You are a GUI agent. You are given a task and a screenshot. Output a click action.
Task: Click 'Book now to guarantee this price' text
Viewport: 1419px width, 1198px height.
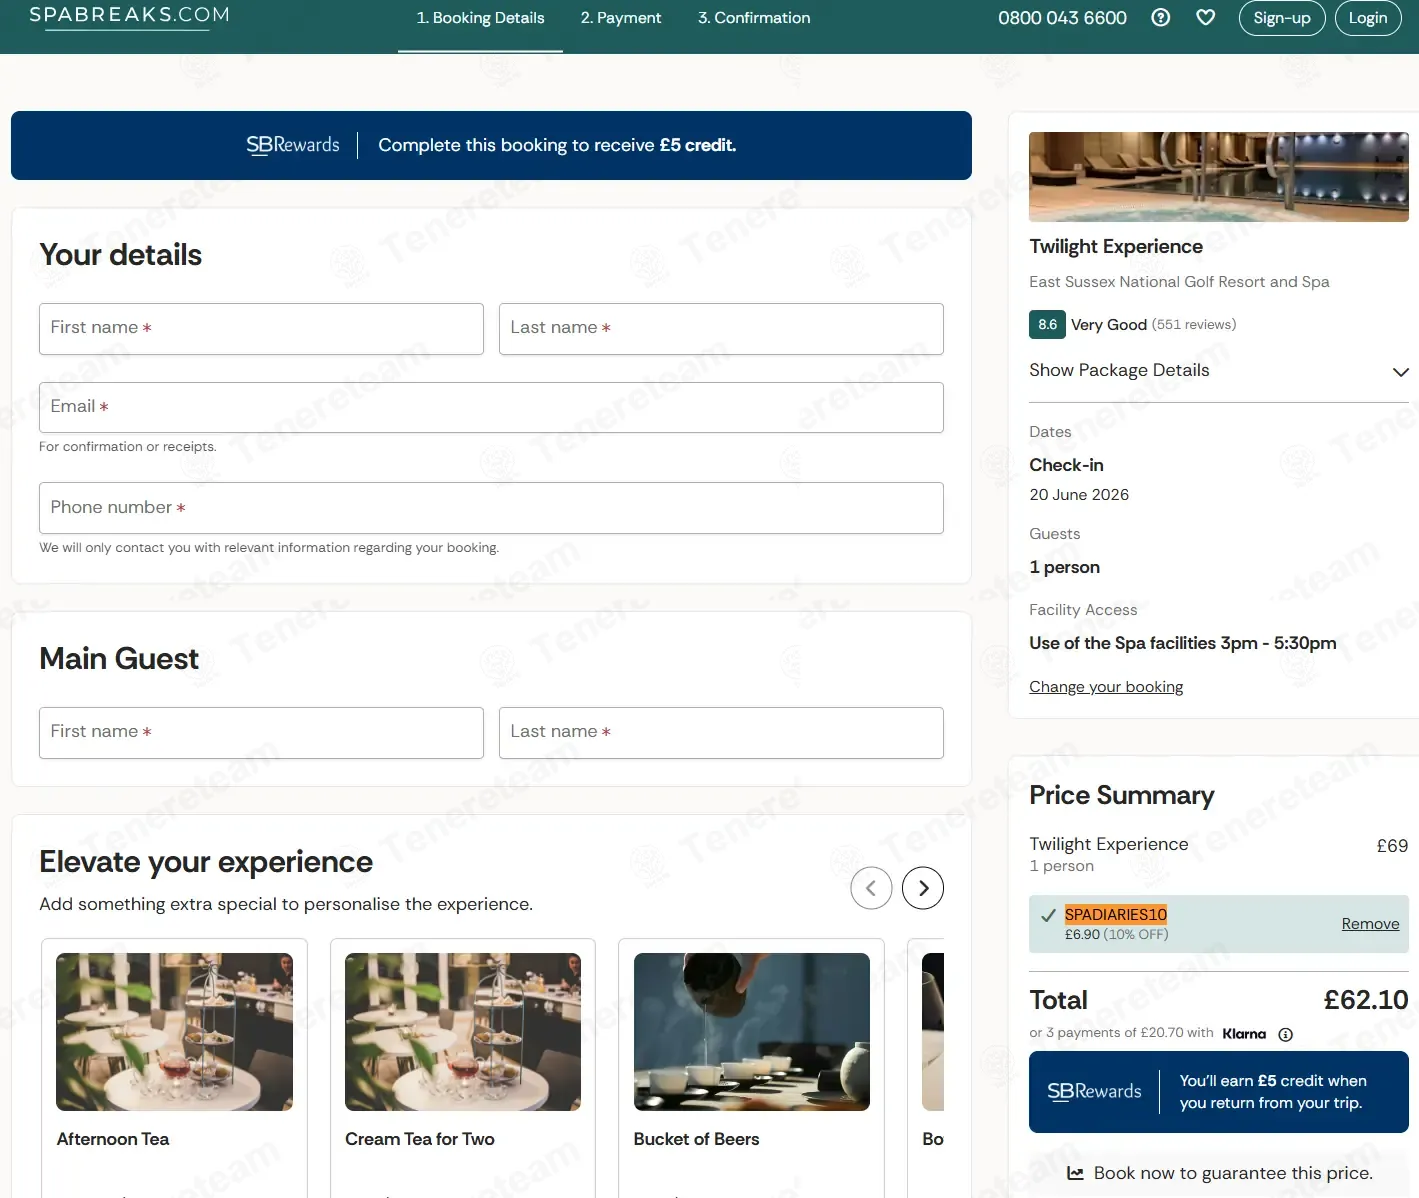click(1233, 1173)
